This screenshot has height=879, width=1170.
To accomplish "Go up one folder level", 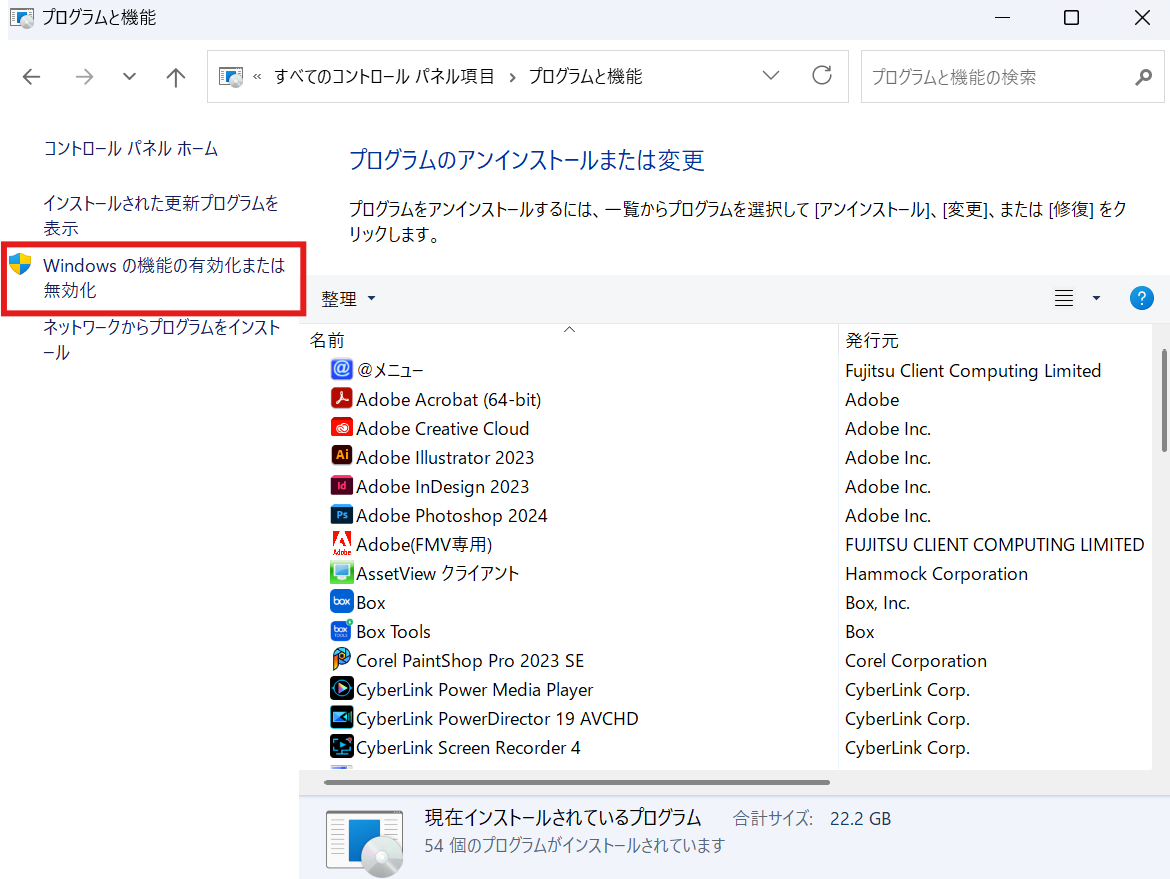I will point(176,77).
